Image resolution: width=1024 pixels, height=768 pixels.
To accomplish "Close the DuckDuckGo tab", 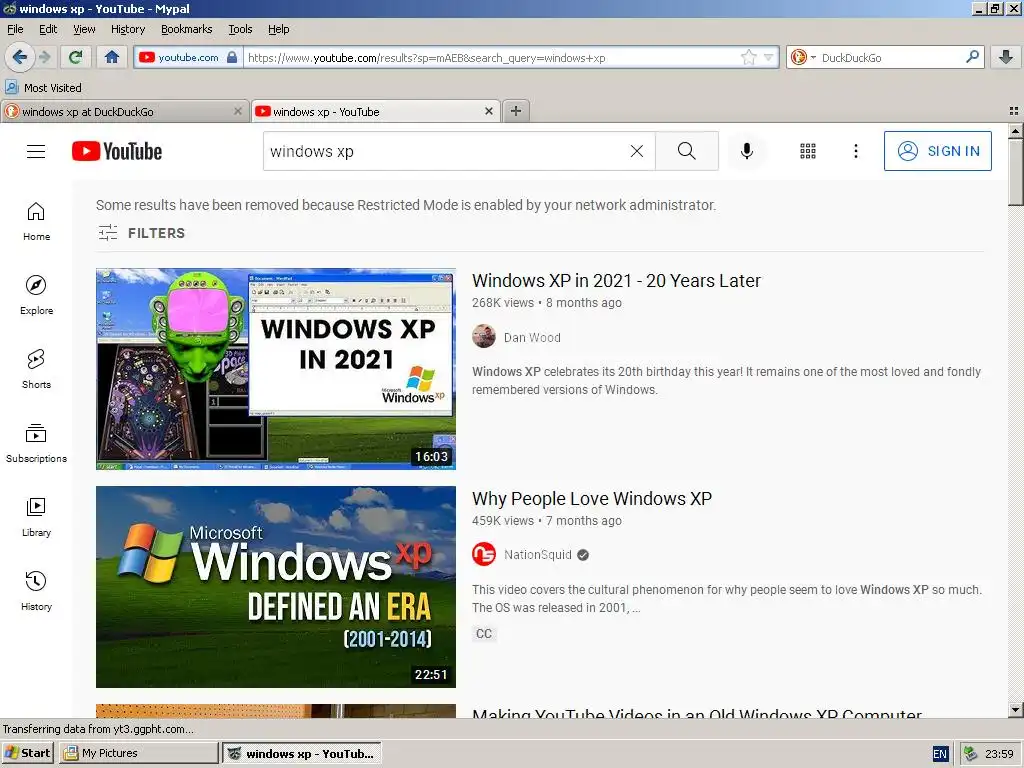I will pos(238,111).
